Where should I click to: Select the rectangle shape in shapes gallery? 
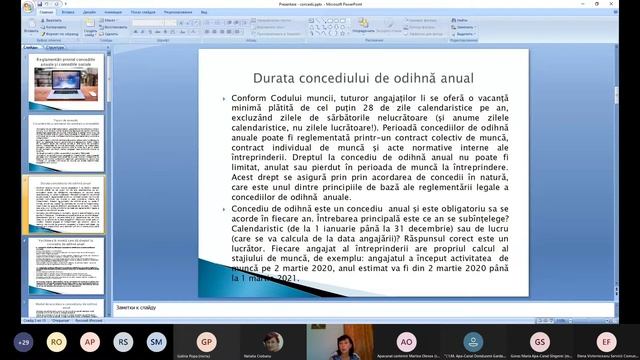click(330, 20)
